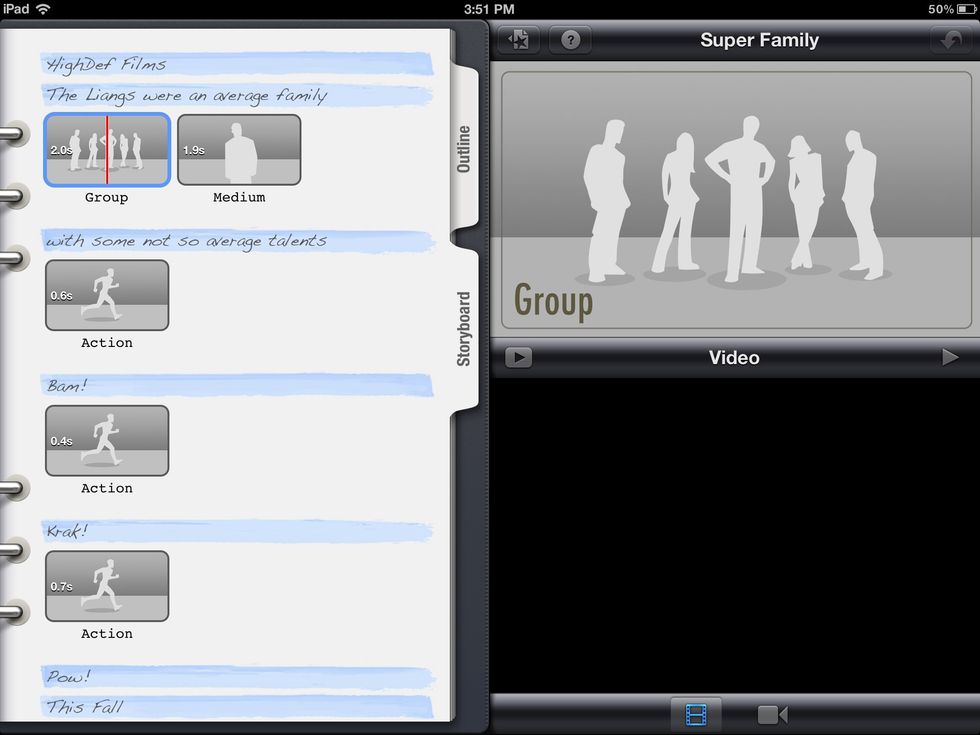Tap the help question mark icon
This screenshot has height=735, width=980.
coord(570,40)
